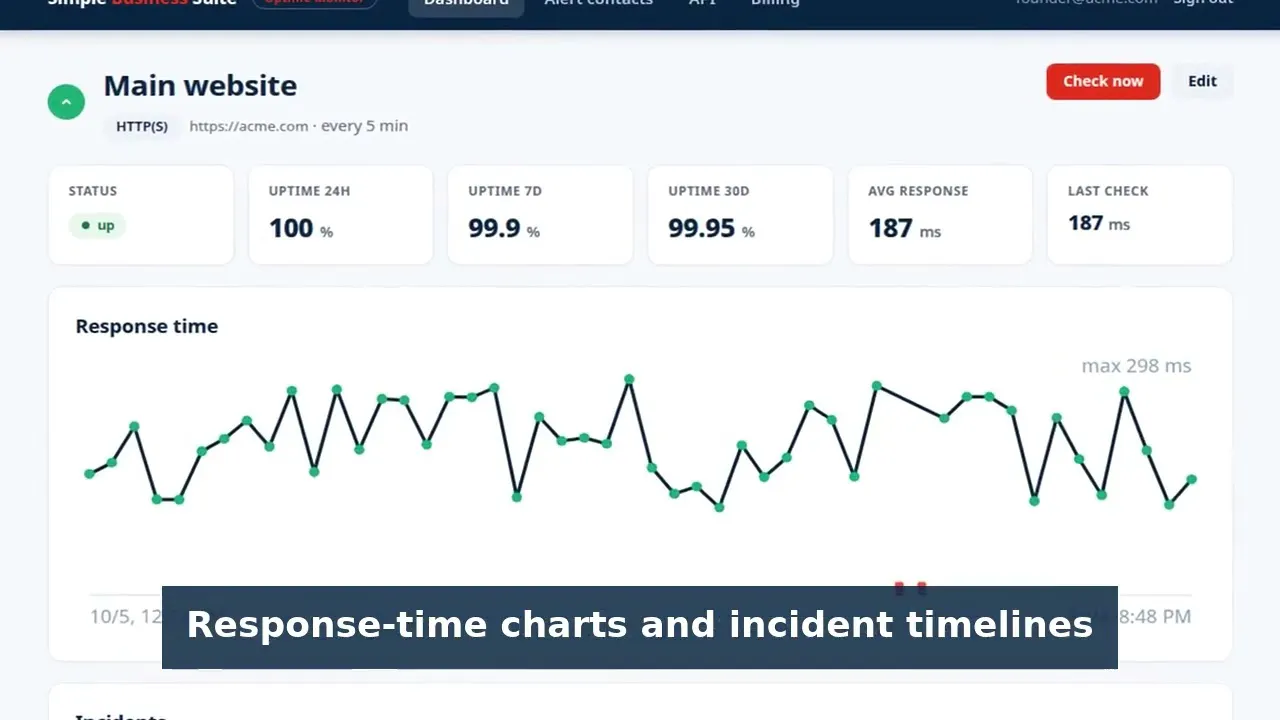Click the Last Check value "187 ms"
Screen dimensions: 1280x720
pyautogui.click(x=1099, y=223)
